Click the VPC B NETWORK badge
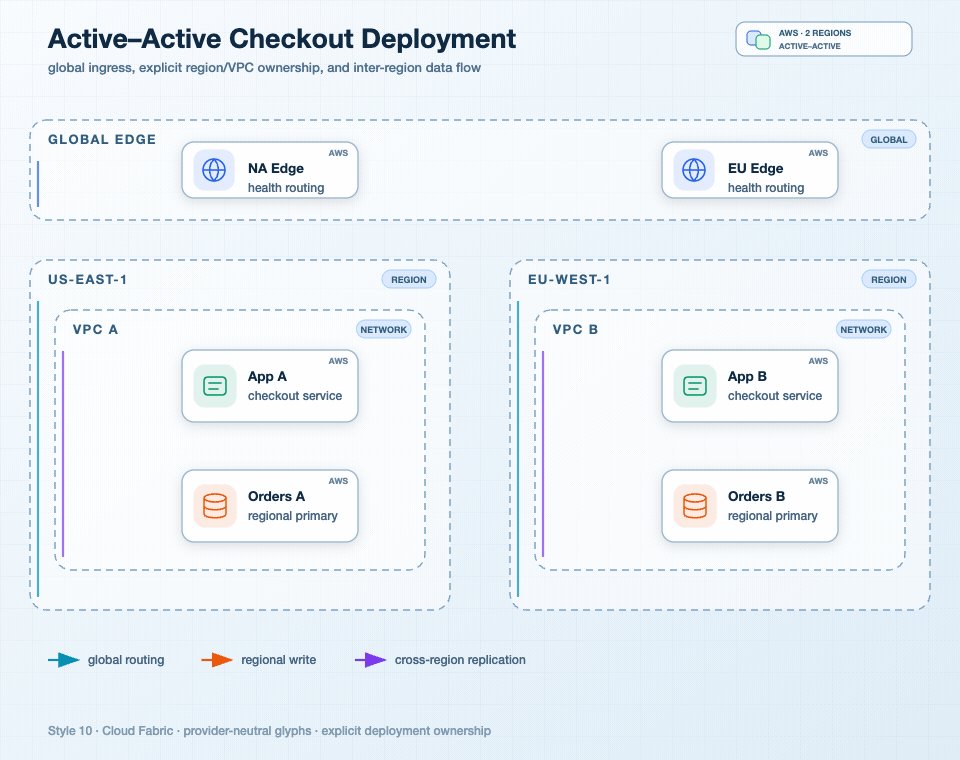Screen dimensions: 960x760 pyautogui.click(x=863, y=329)
